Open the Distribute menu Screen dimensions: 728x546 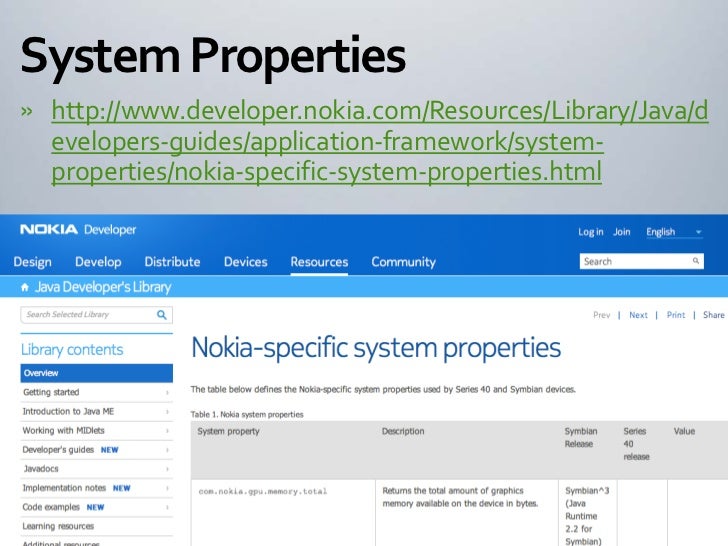coord(172,262)
